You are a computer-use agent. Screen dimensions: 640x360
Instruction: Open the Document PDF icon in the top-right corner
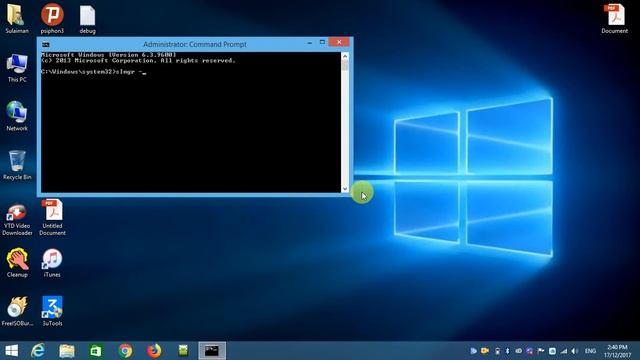614,18
